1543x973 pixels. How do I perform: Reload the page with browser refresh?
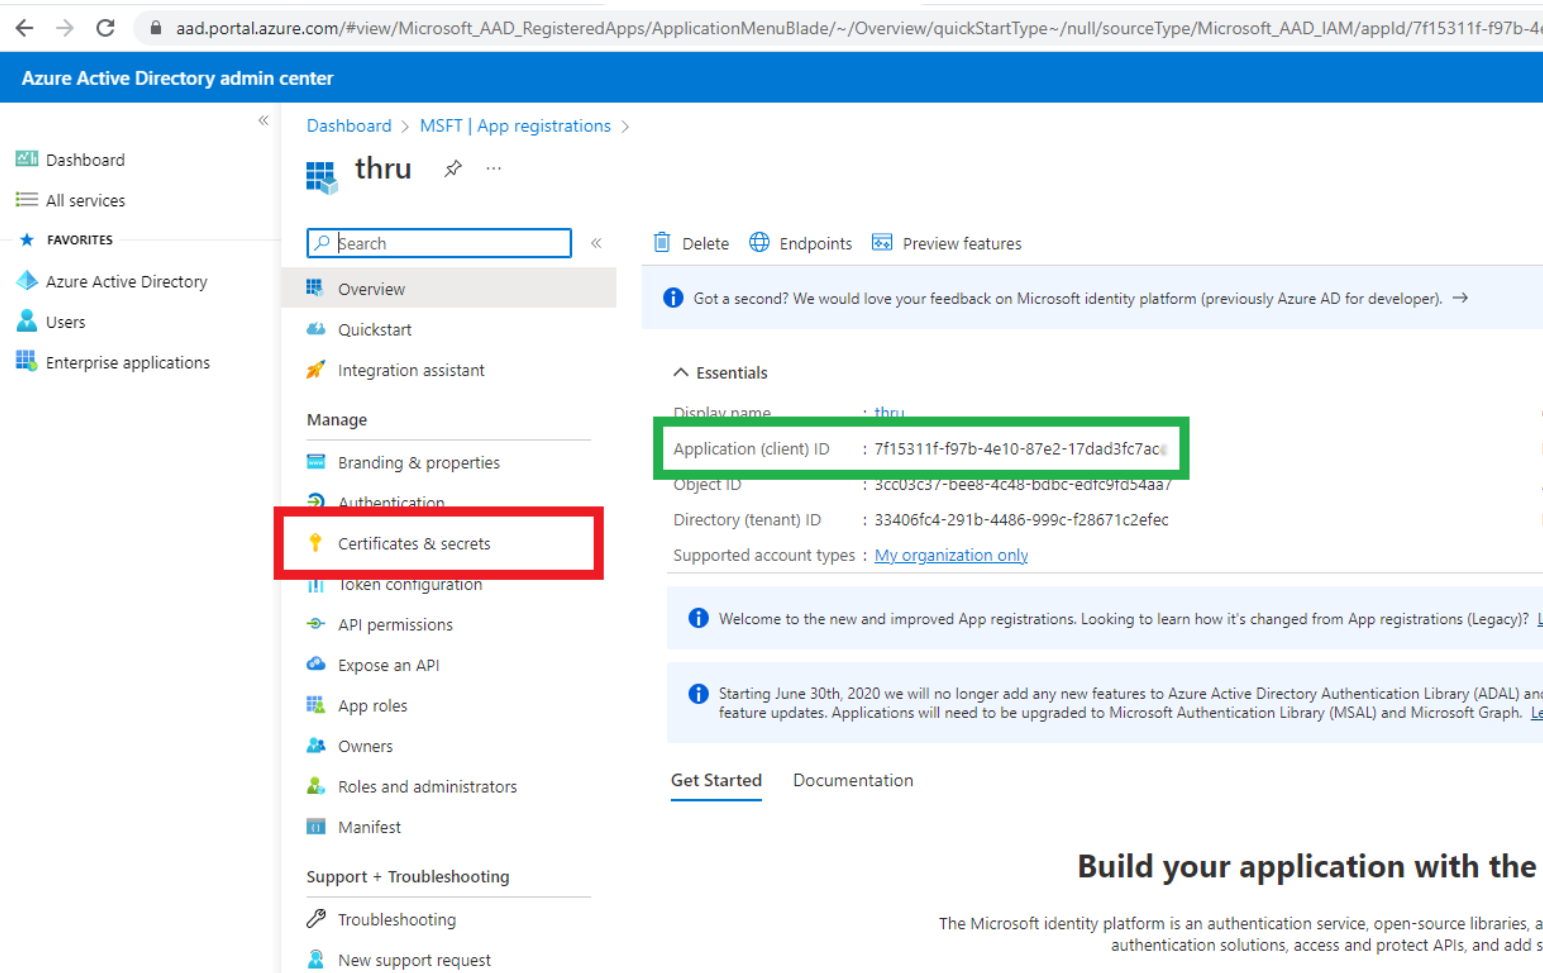click(x=105, y=28)
